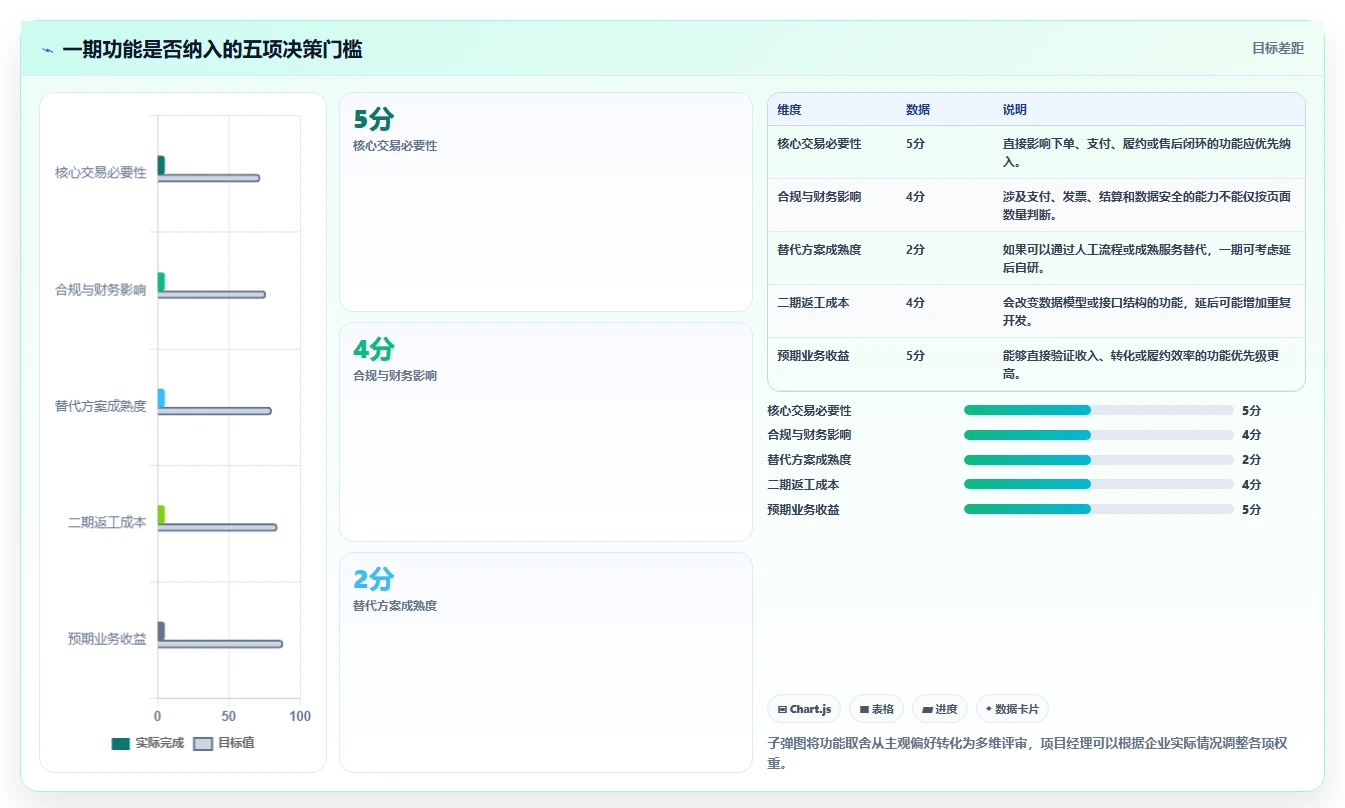The width and height of the screenshot is (1345, 808).
Task: Select the 表格 chip
Action: pos(876,709)
